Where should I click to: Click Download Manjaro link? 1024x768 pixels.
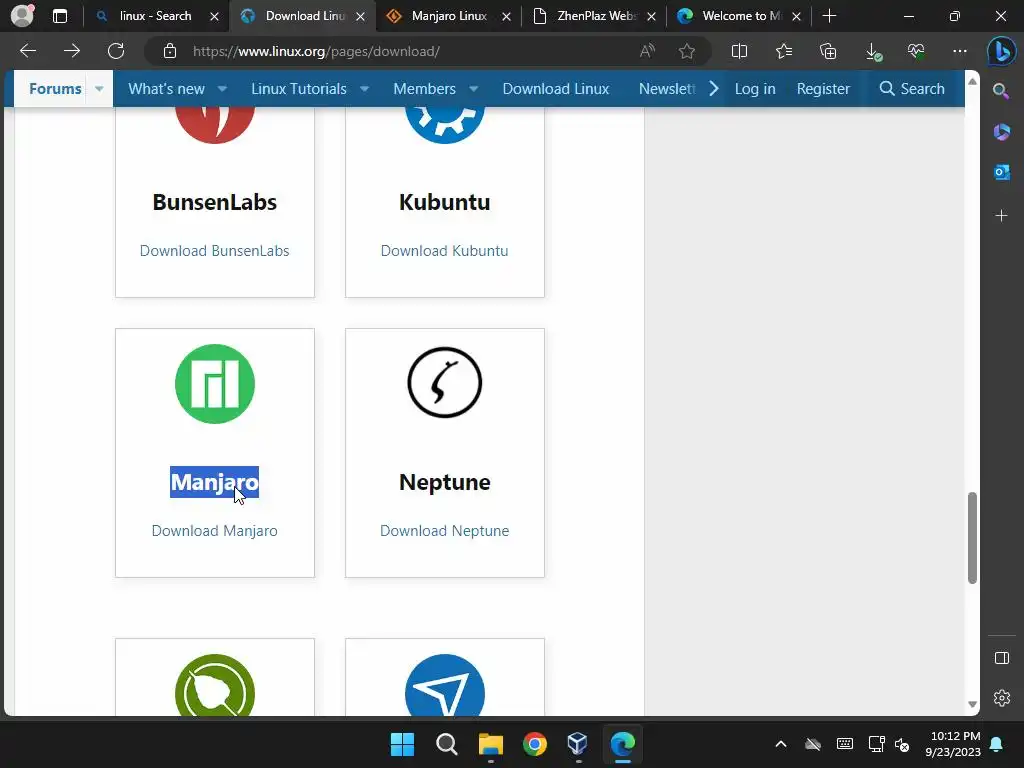coord(215,531)
